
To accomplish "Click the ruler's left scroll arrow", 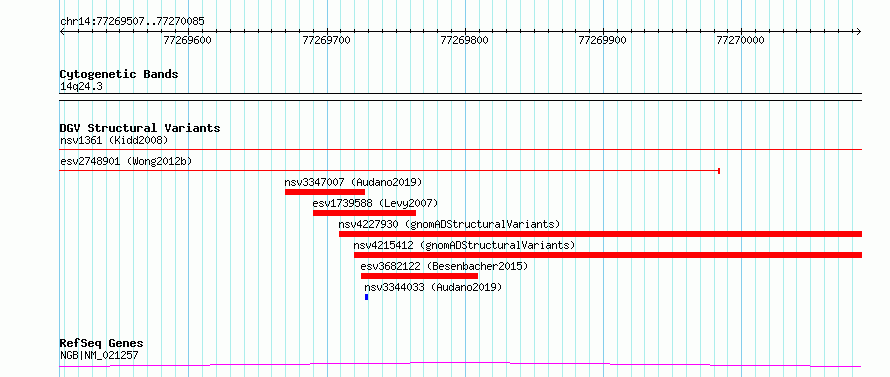I will pos(62,32).
